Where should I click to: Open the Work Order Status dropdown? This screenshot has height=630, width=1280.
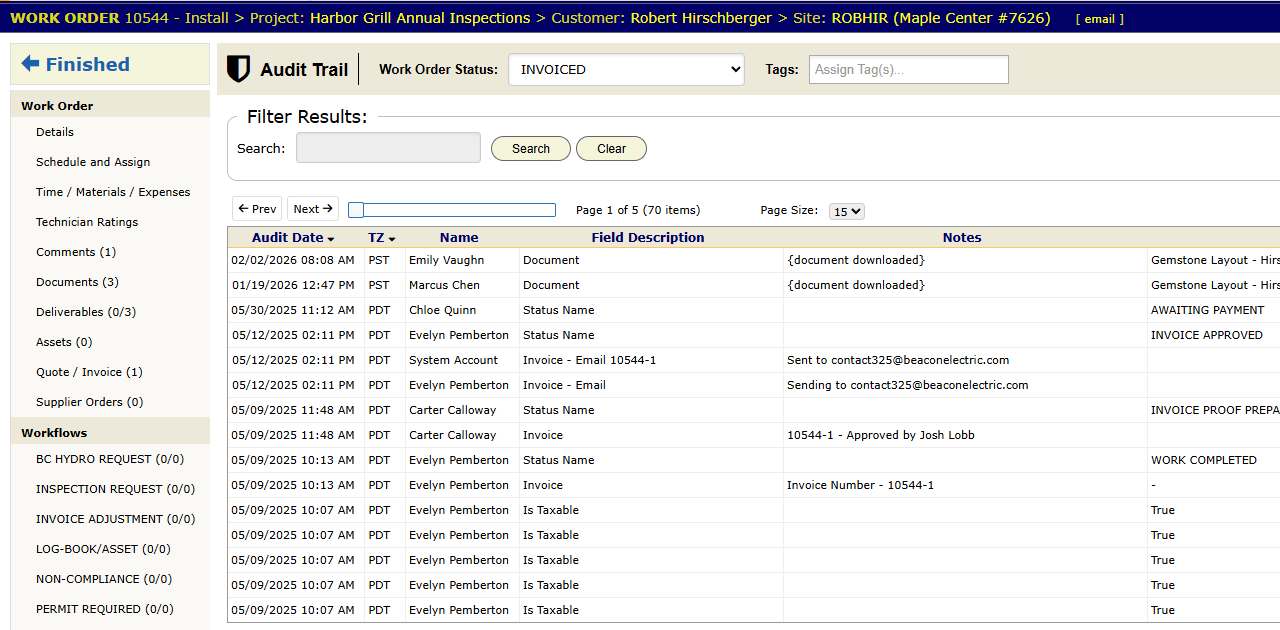(x=626, y=69)
